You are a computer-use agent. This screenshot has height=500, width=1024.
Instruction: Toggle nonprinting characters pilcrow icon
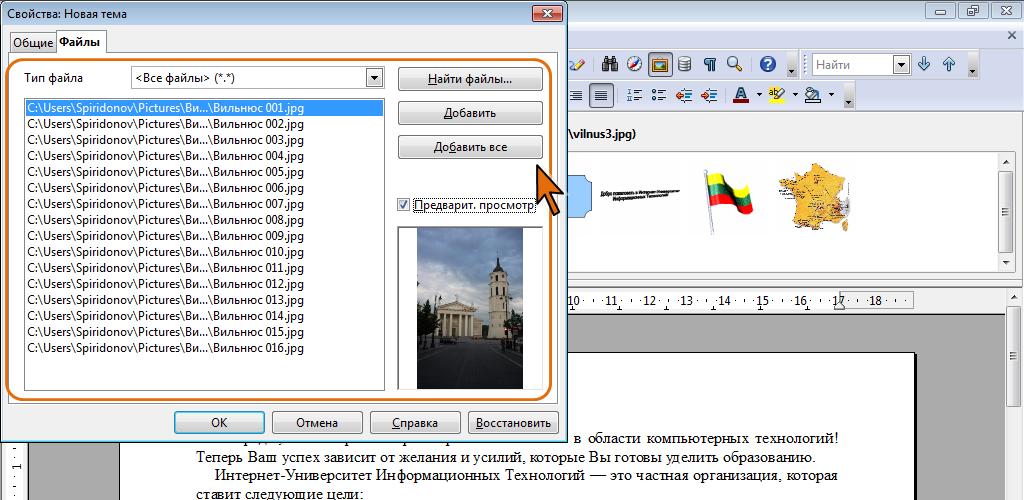coord(709,65)
